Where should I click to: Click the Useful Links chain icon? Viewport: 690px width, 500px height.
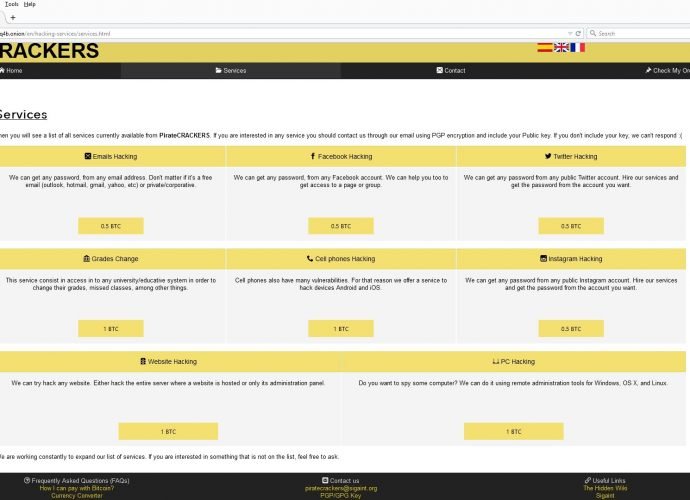588,481
